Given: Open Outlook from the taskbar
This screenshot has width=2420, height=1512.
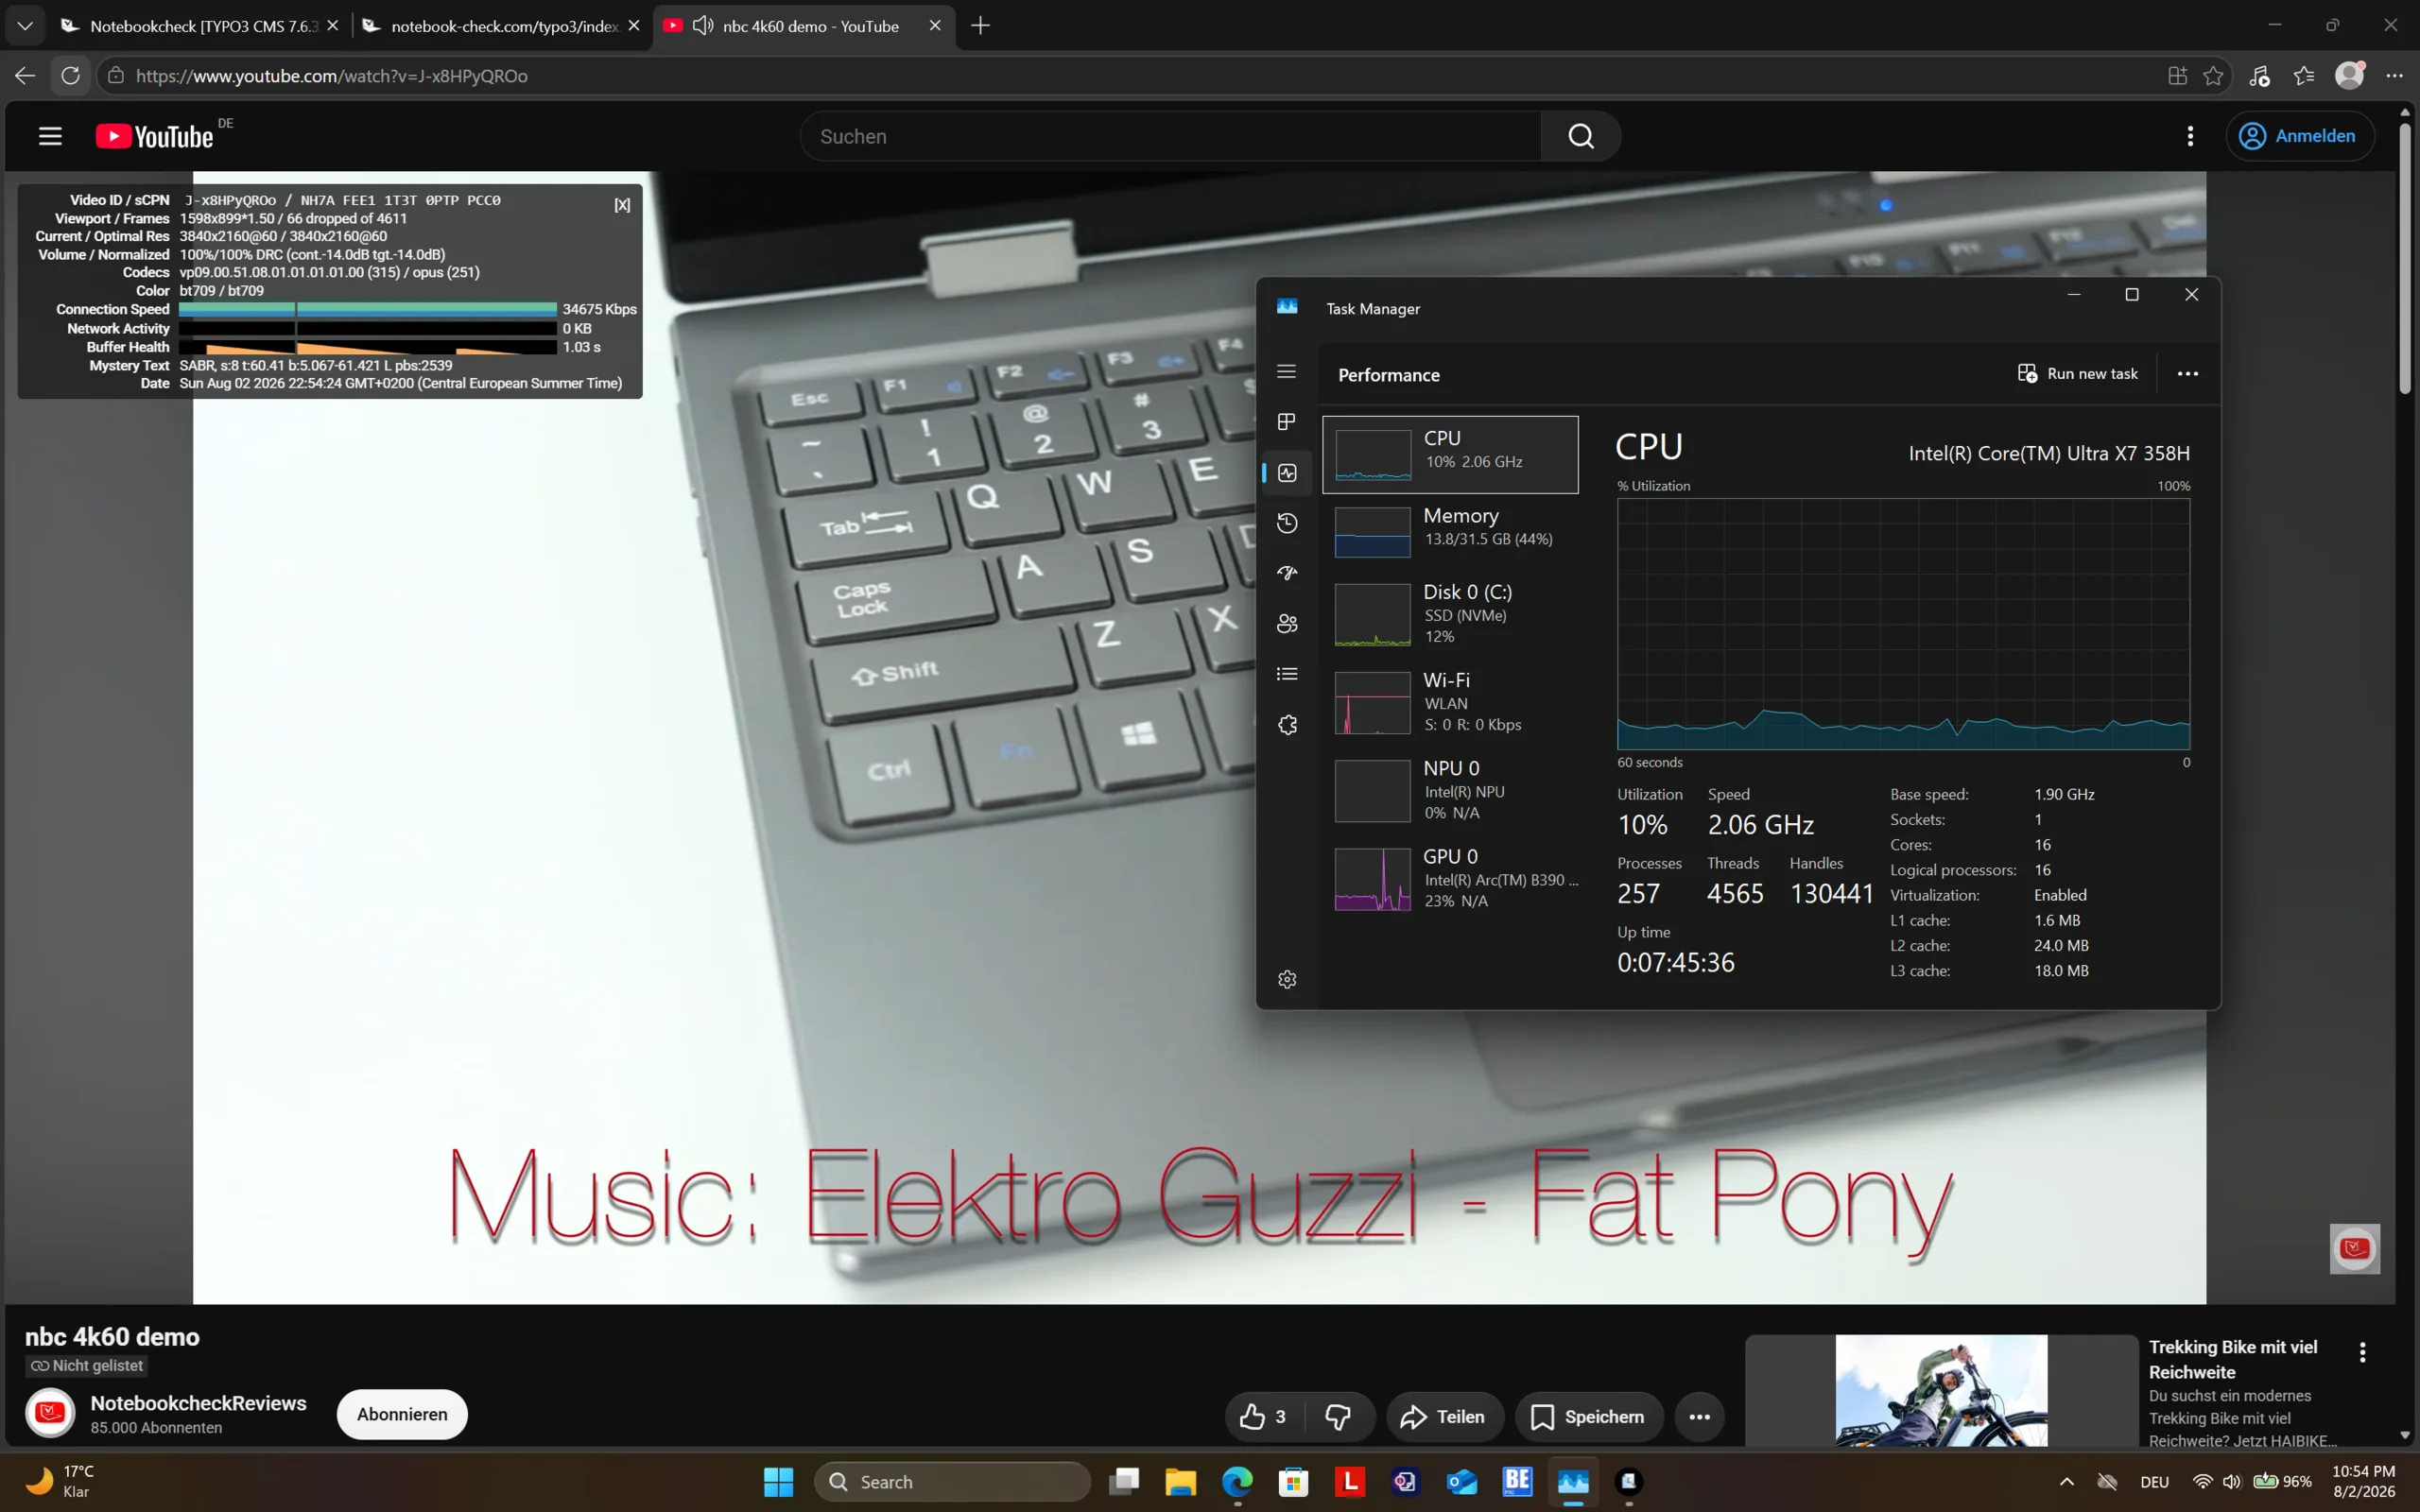Looking at the screenshot, I should tap(1461, 1481).
